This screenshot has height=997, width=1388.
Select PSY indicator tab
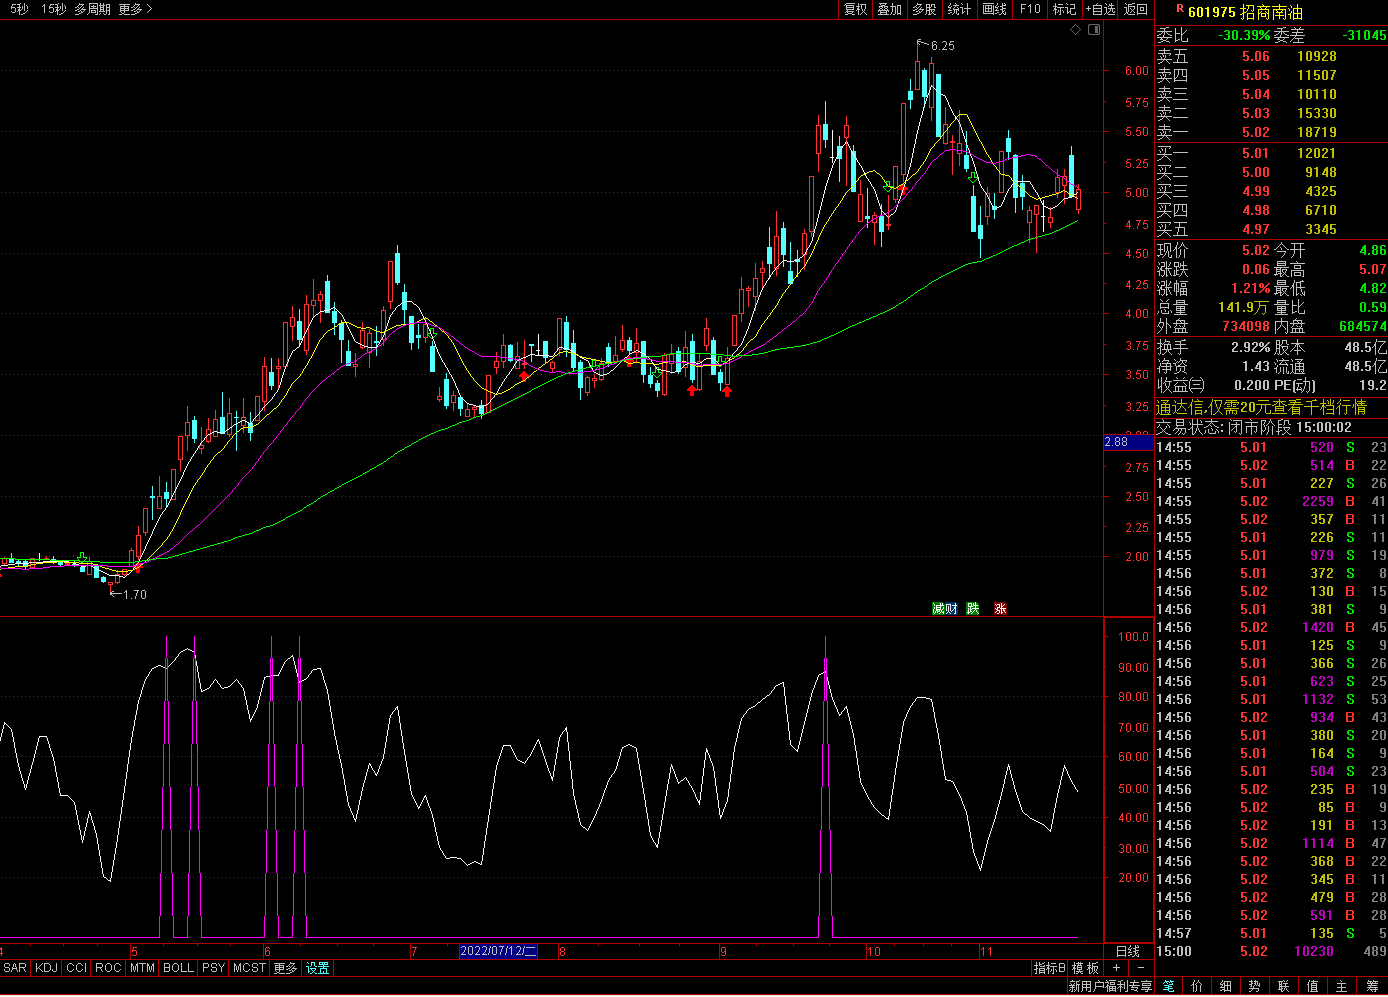click(213, 968)
